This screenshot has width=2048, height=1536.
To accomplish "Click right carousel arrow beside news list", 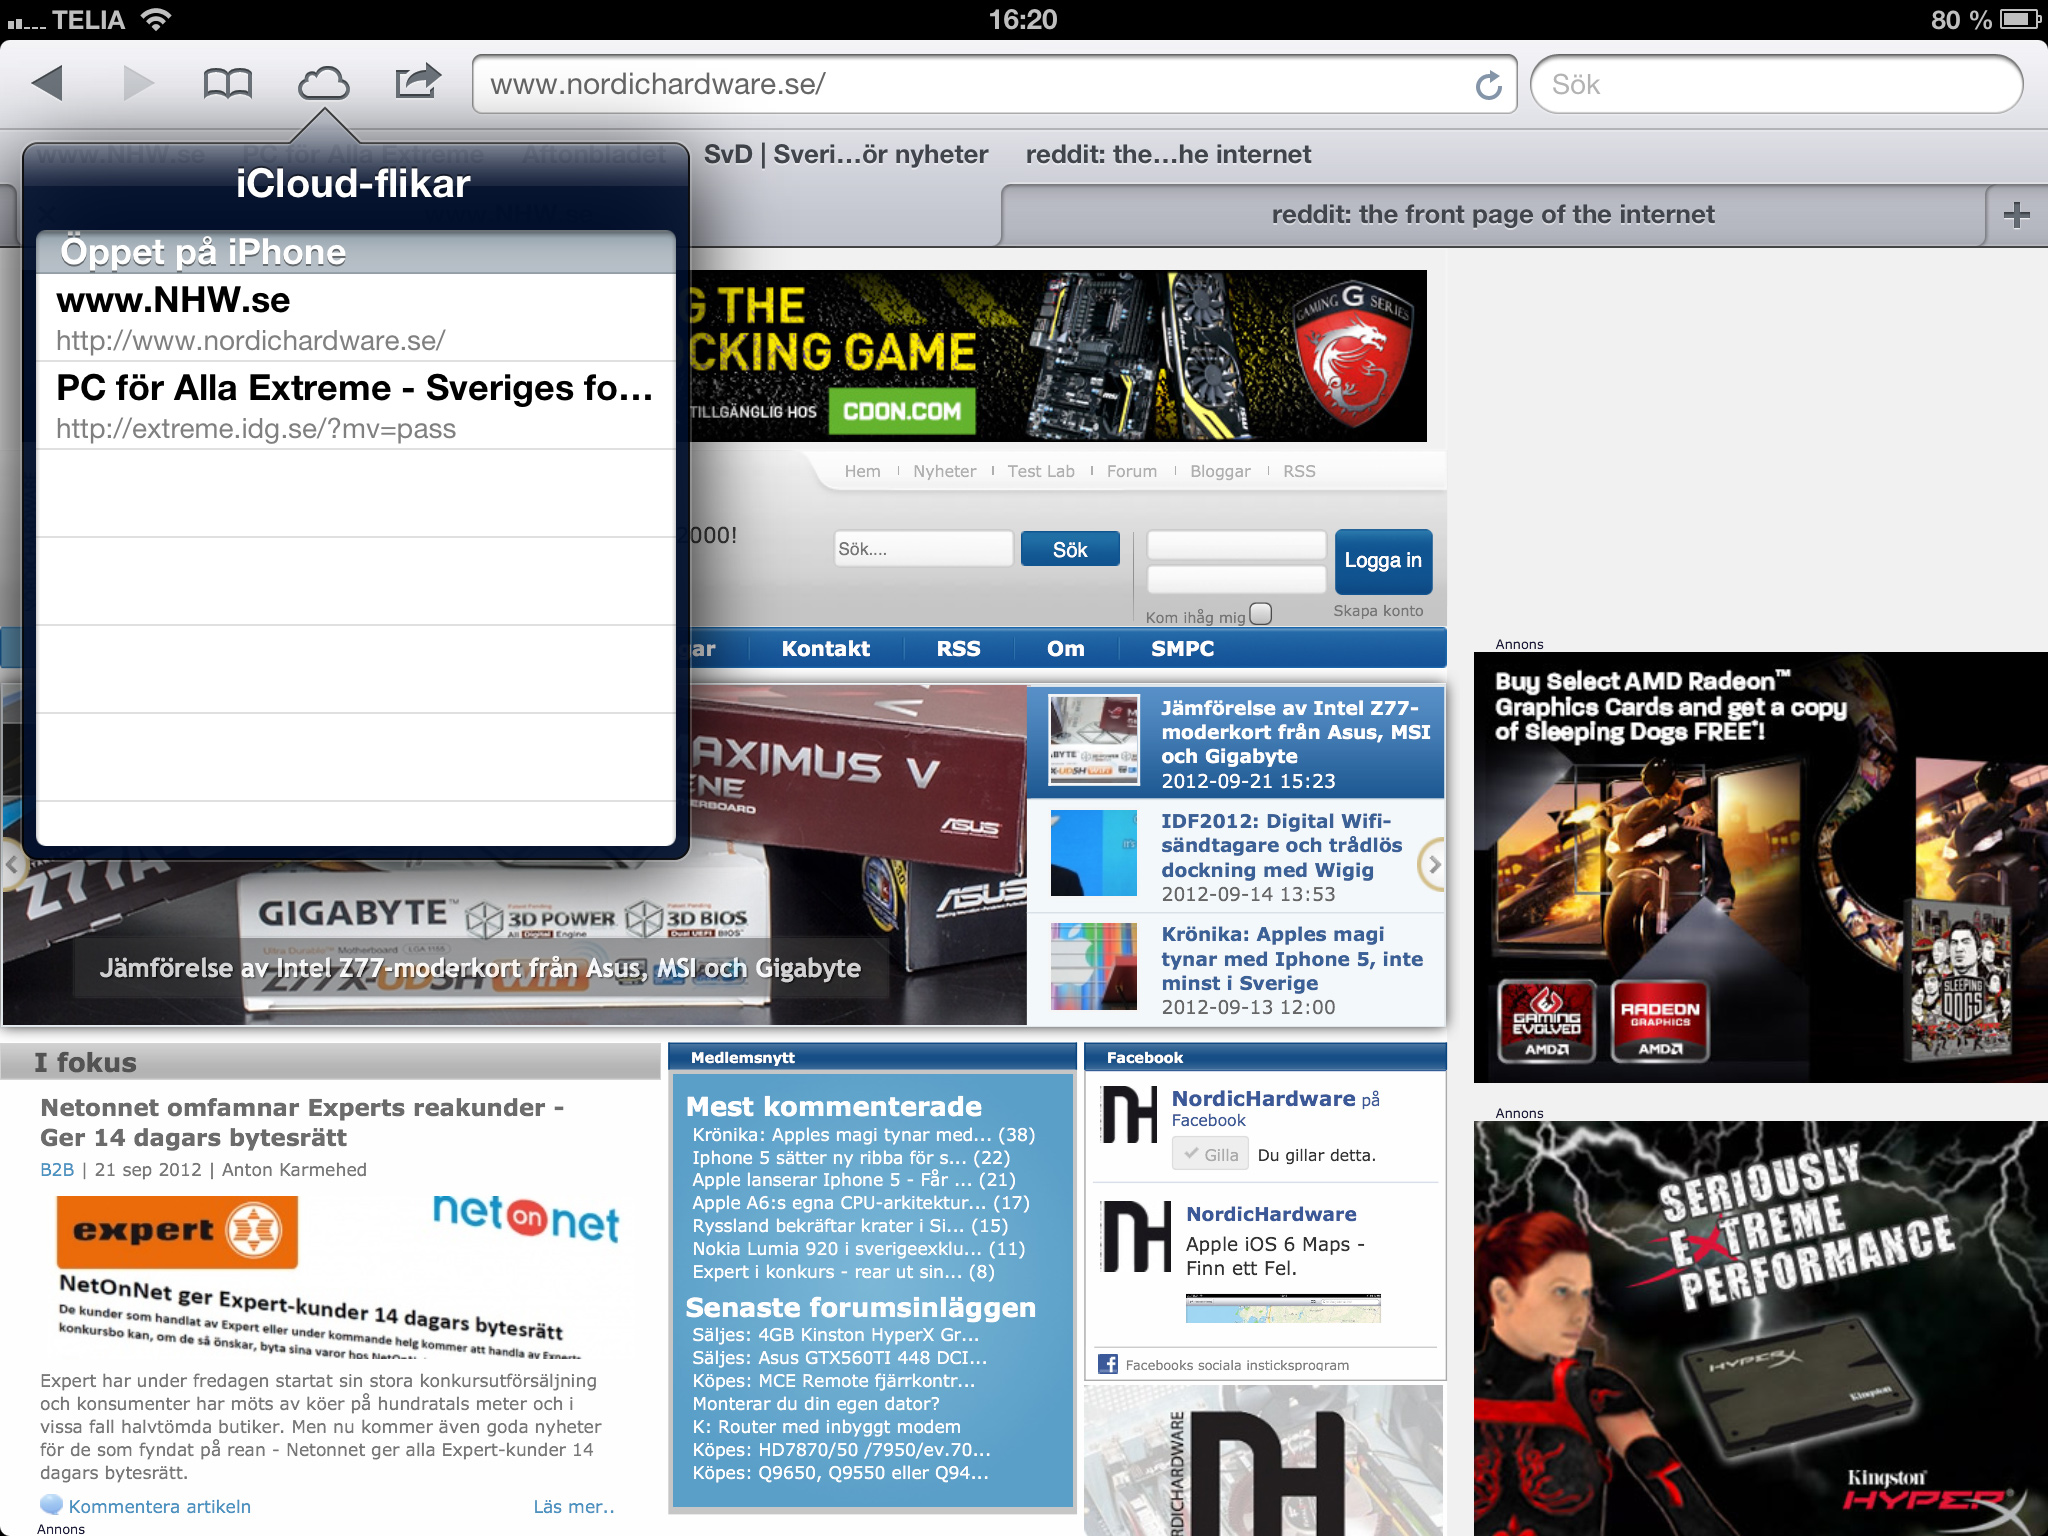I will coord(1433,865).
